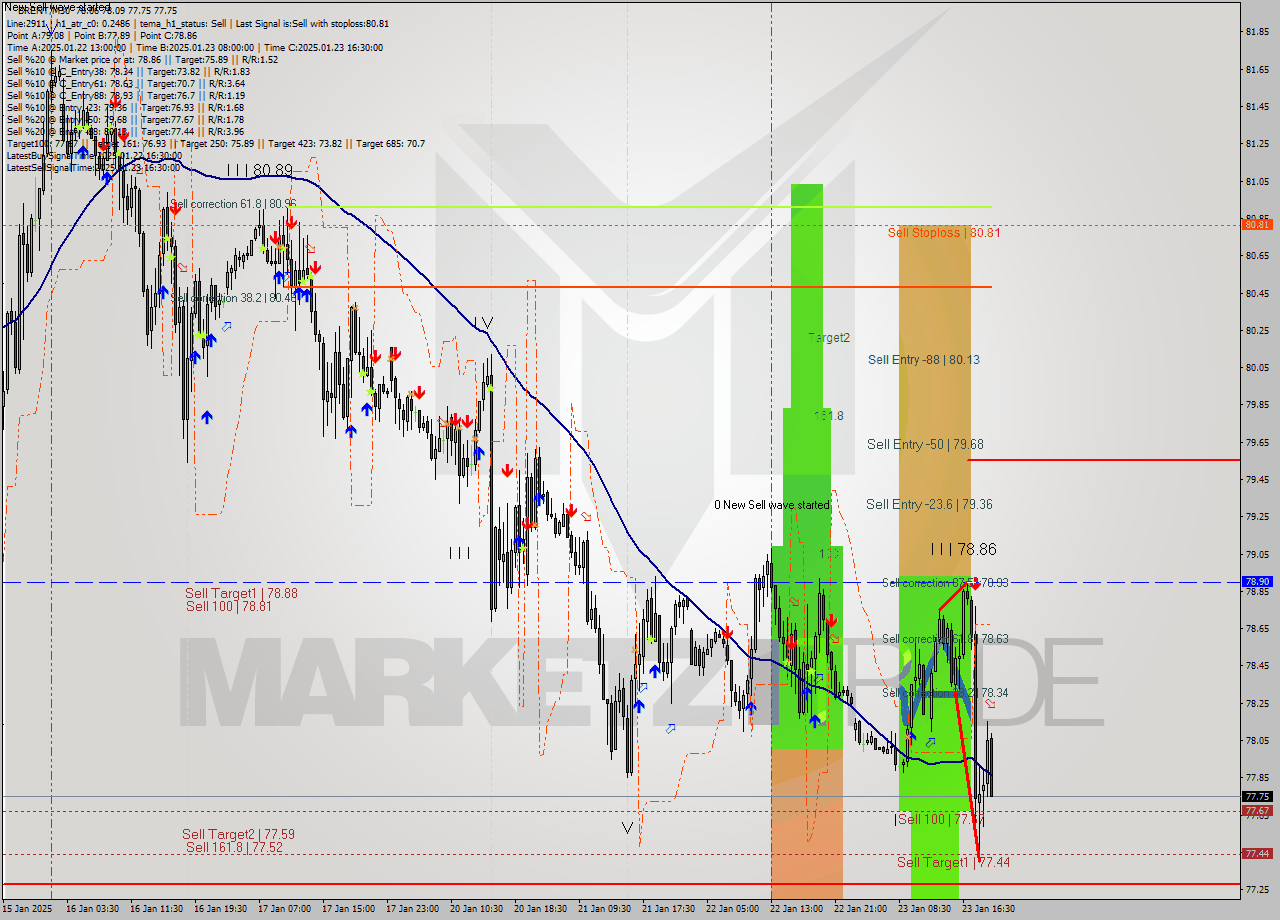Click the 79.25 price axis value
This screenshot has width=1280, height=920.
1257,517
